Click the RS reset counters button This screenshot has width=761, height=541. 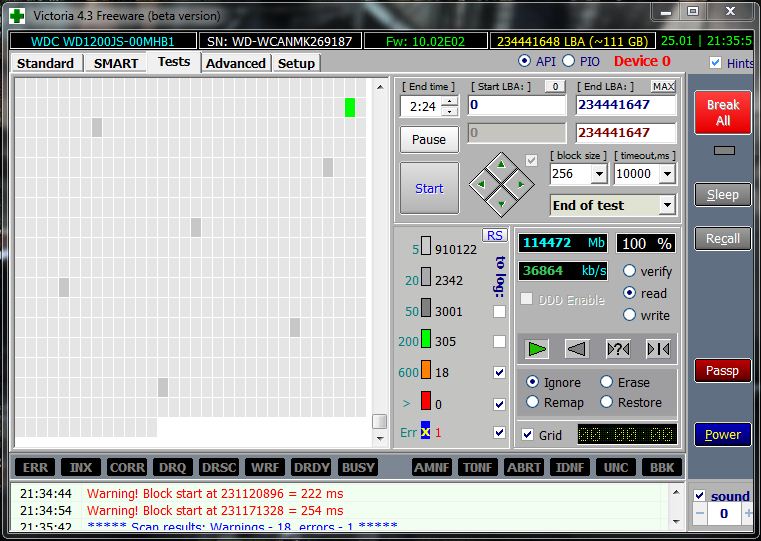pyautogui.click(x=494, y=235)
